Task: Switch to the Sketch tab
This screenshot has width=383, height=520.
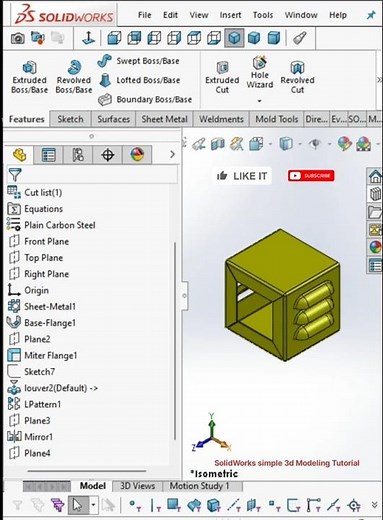Action: tap(70, 119)
